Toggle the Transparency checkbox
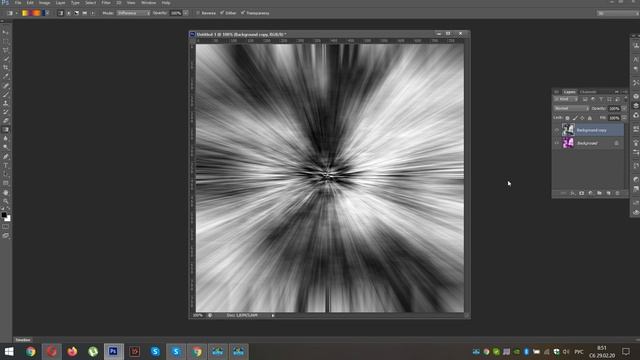 pos(243,13)
